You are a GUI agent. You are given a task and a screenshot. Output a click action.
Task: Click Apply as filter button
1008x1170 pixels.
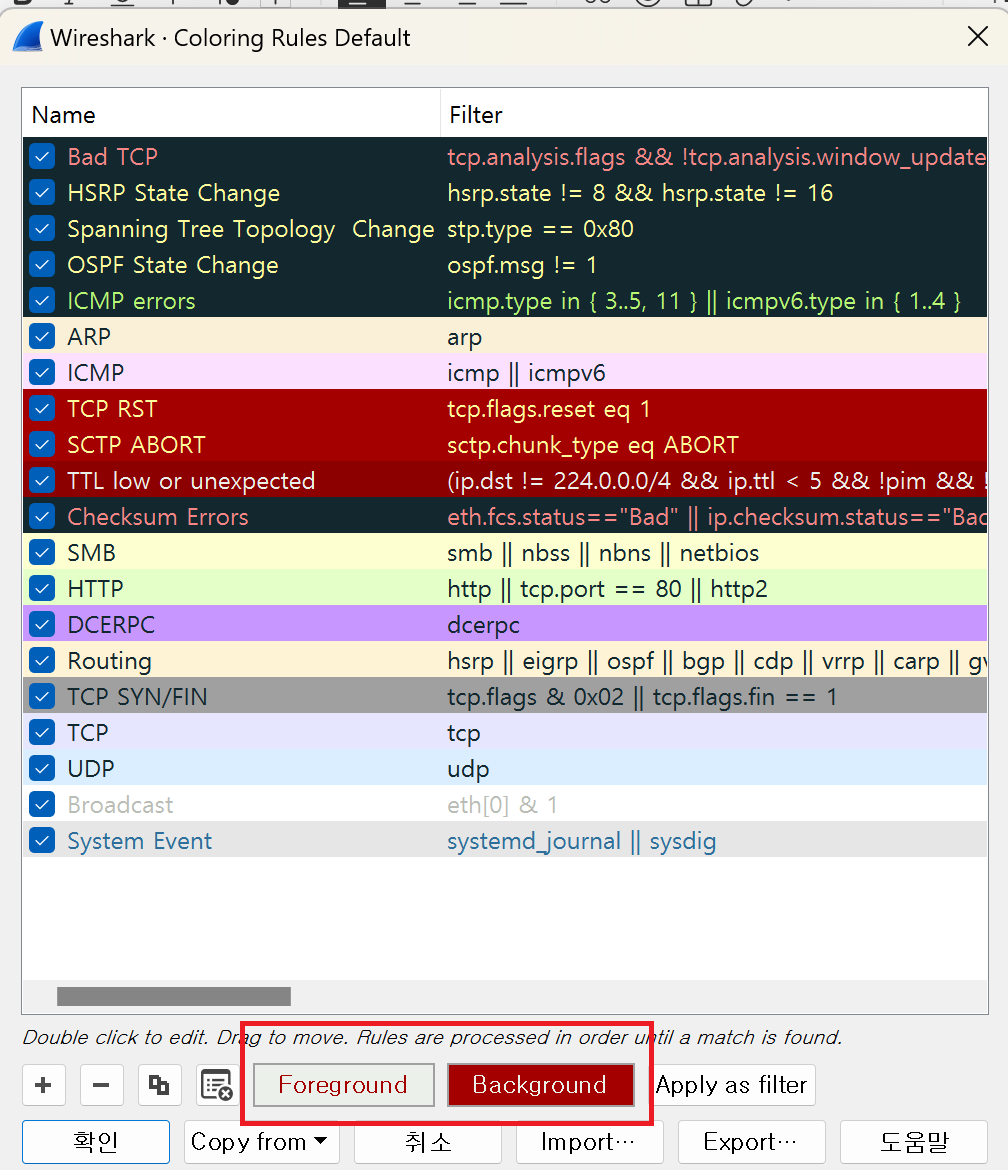732,1085
